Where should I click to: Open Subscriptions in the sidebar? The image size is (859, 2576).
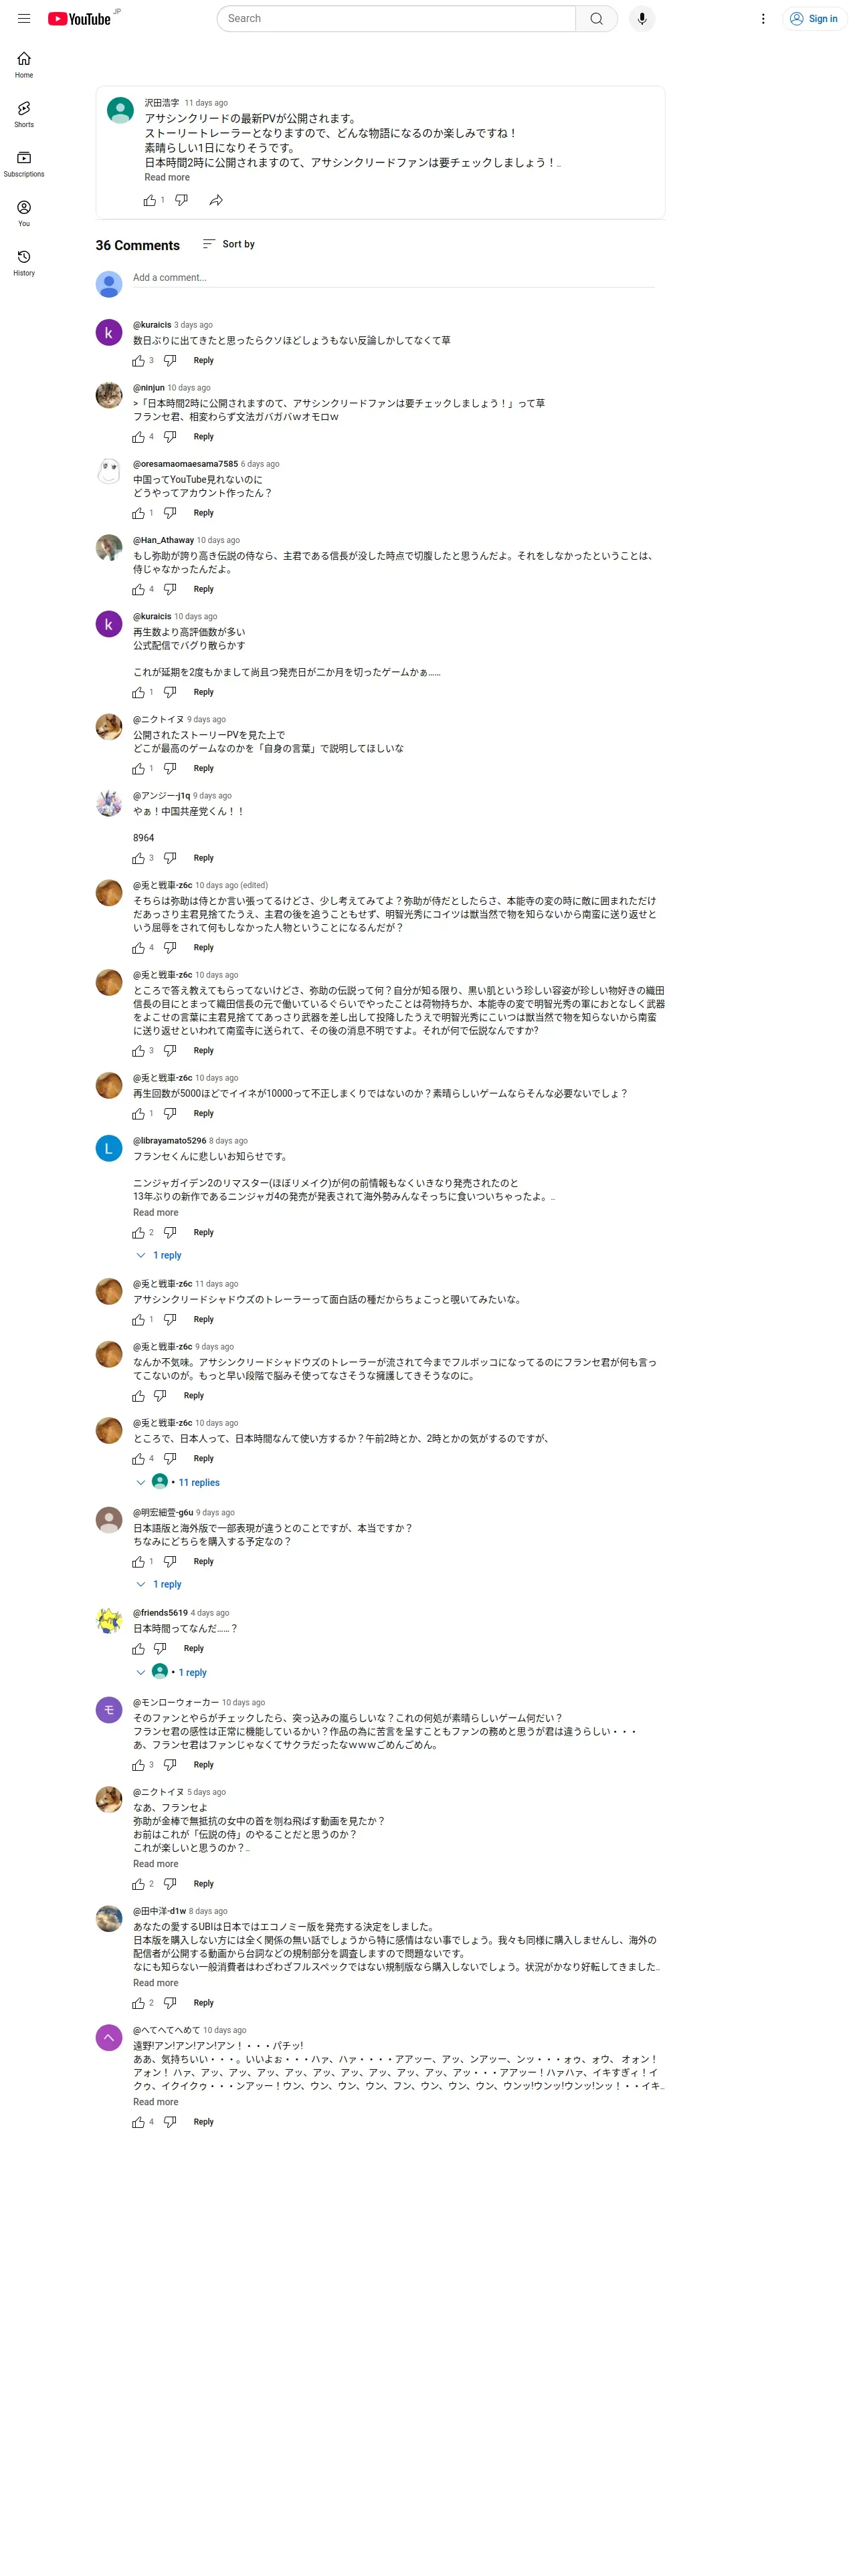[24, 164]
